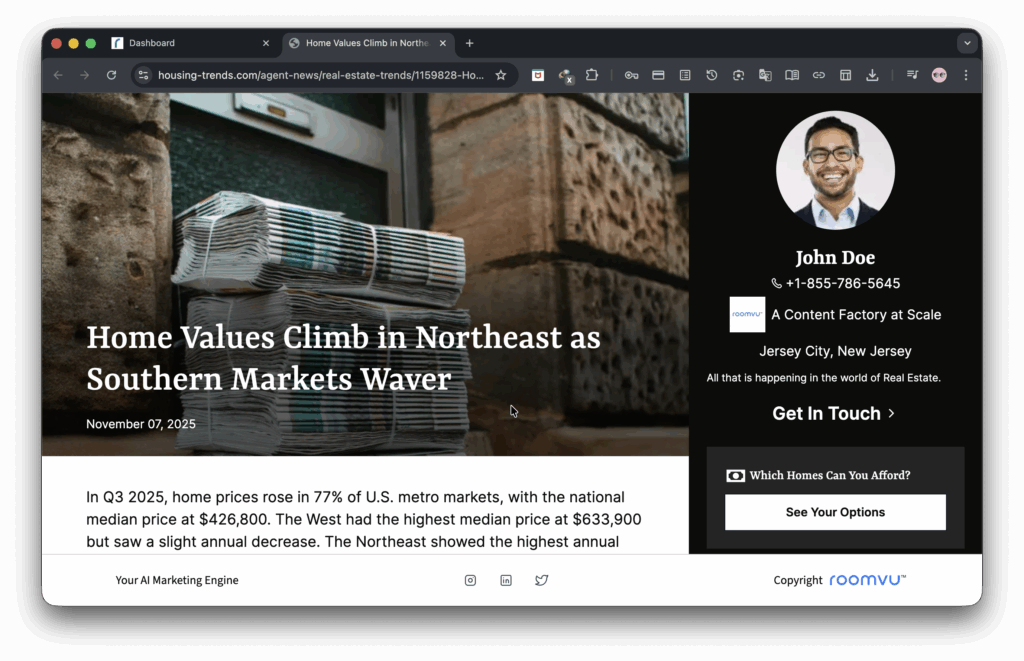Select the Home Values Climb tab
Viewport: 1024px width, 661px height.
366,43
